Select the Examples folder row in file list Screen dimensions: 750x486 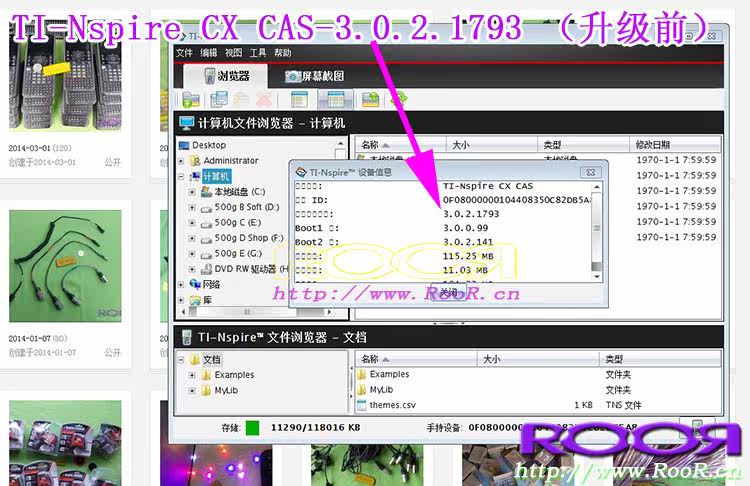click(x=538, y=374)
